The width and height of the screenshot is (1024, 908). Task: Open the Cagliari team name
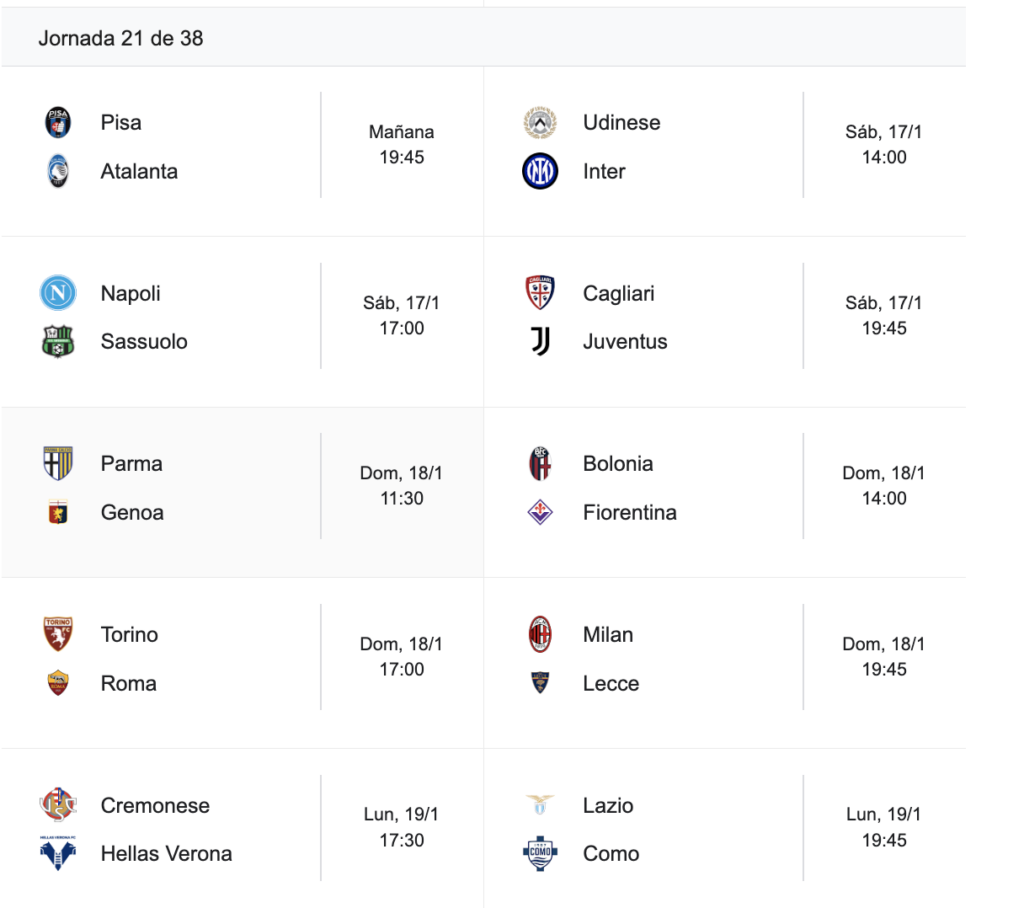click(619, 293)
